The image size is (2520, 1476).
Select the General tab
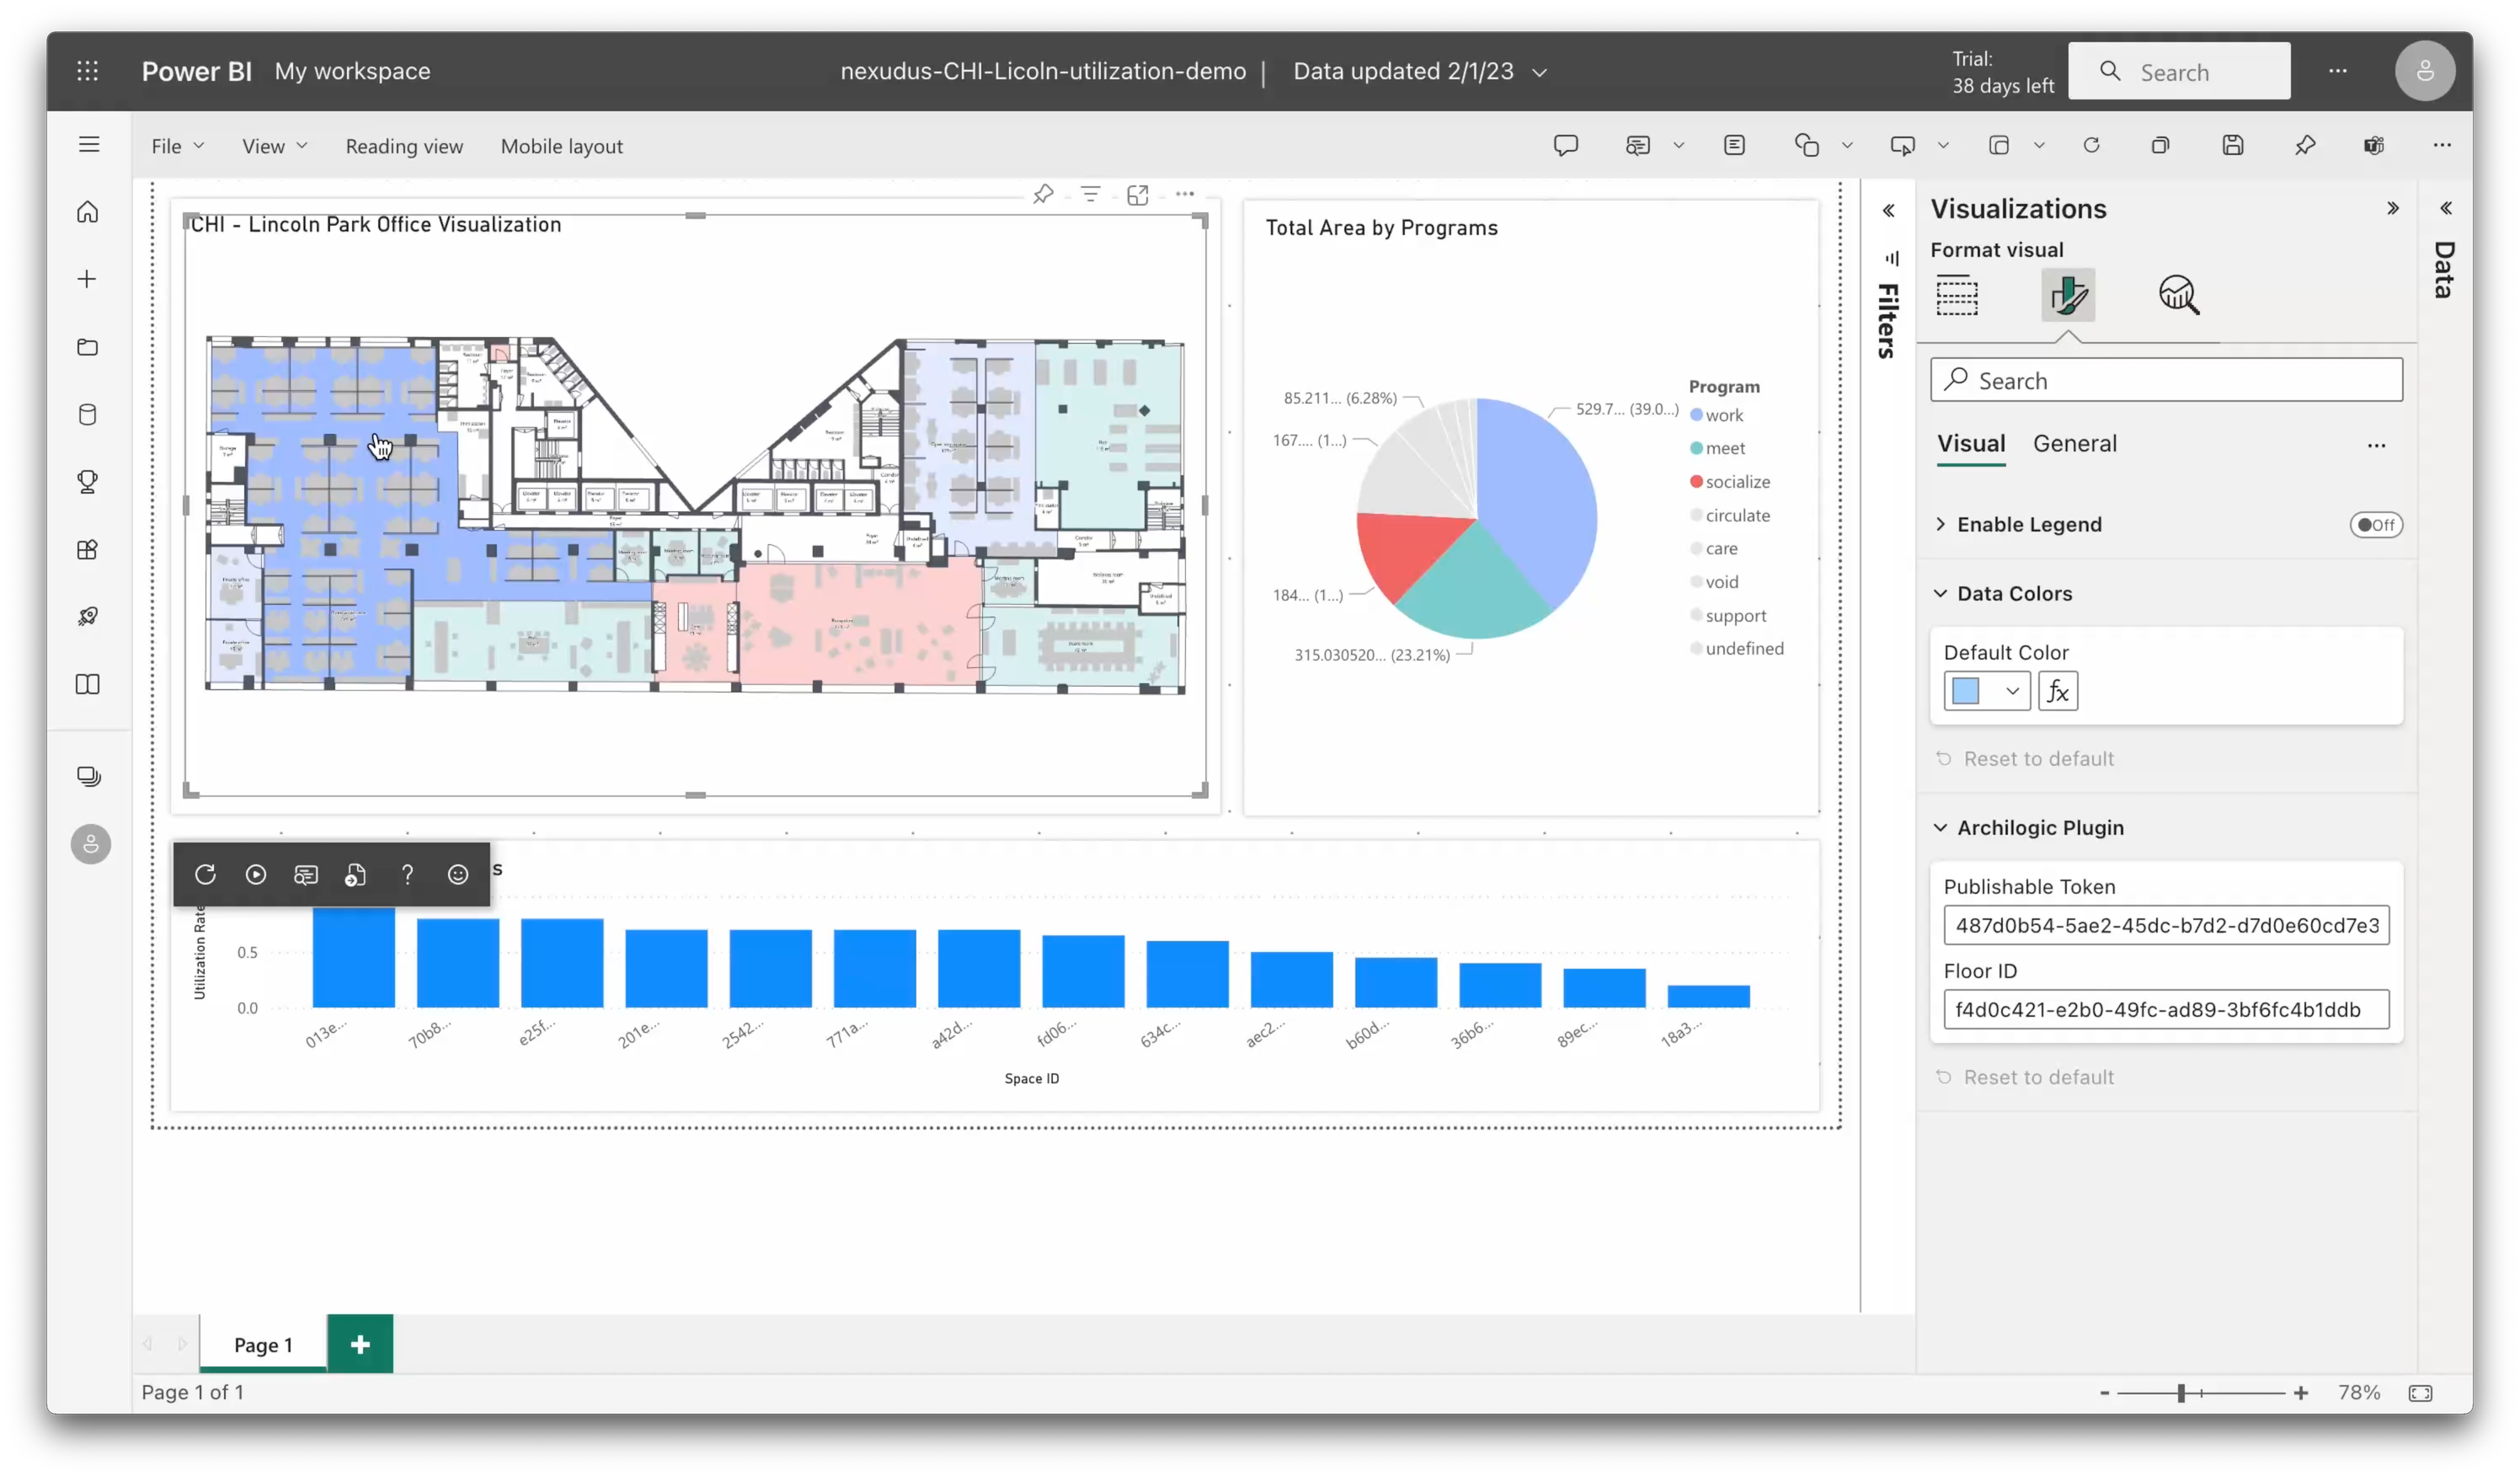[x=2074, y=443]
